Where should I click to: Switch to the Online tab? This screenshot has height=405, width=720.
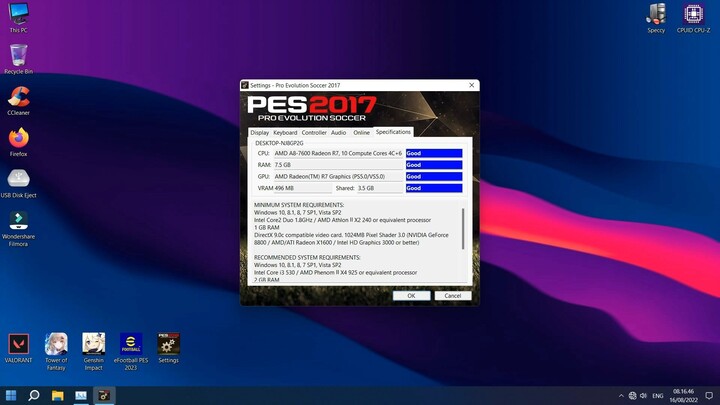361,132
